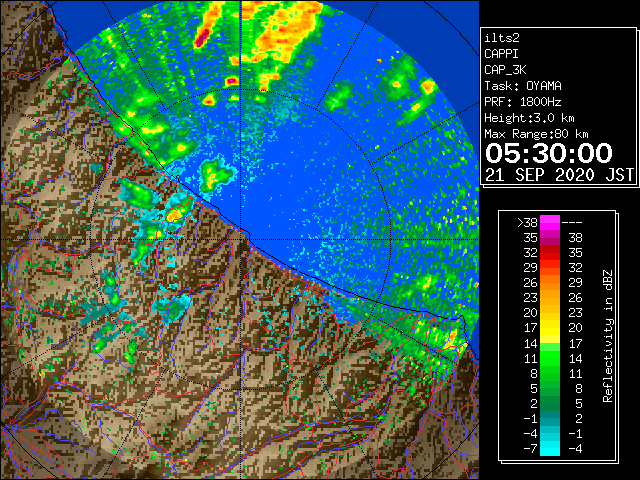Click the '21 SEP 2020 JST' date
This screenshot has width=640, height=480.
560,175
